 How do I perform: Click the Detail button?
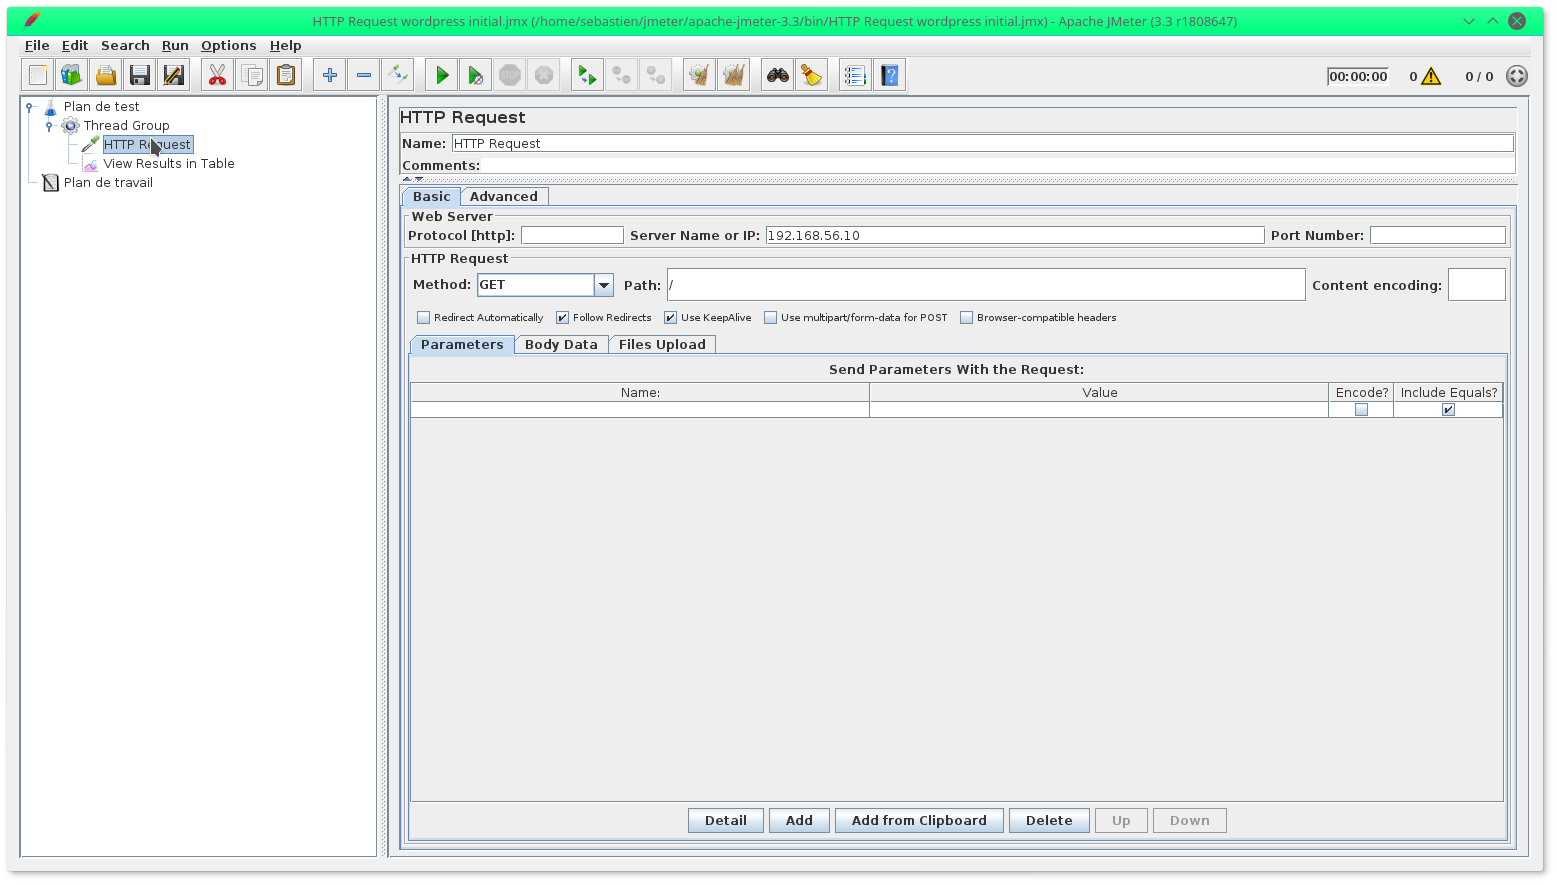726,821
